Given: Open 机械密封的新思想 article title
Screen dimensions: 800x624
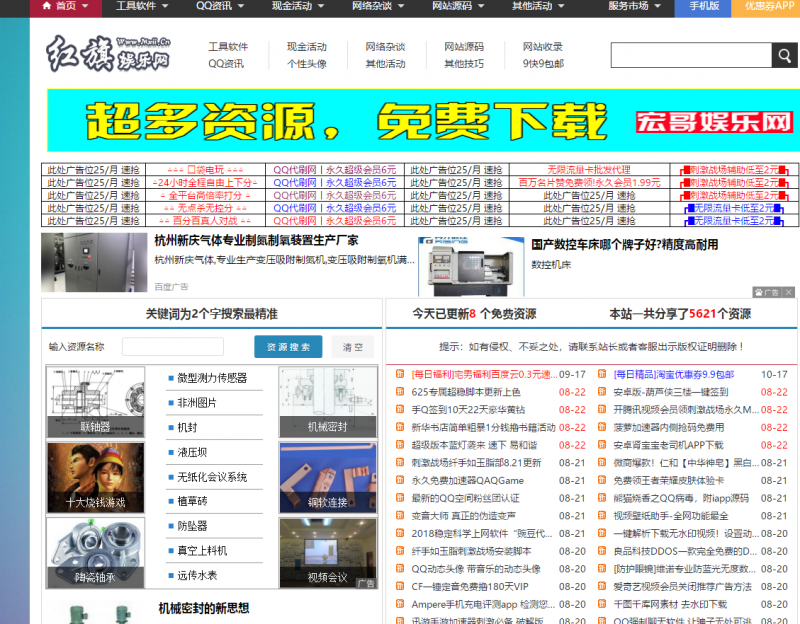Looking at the screenshot, I should tap(204, 608).
